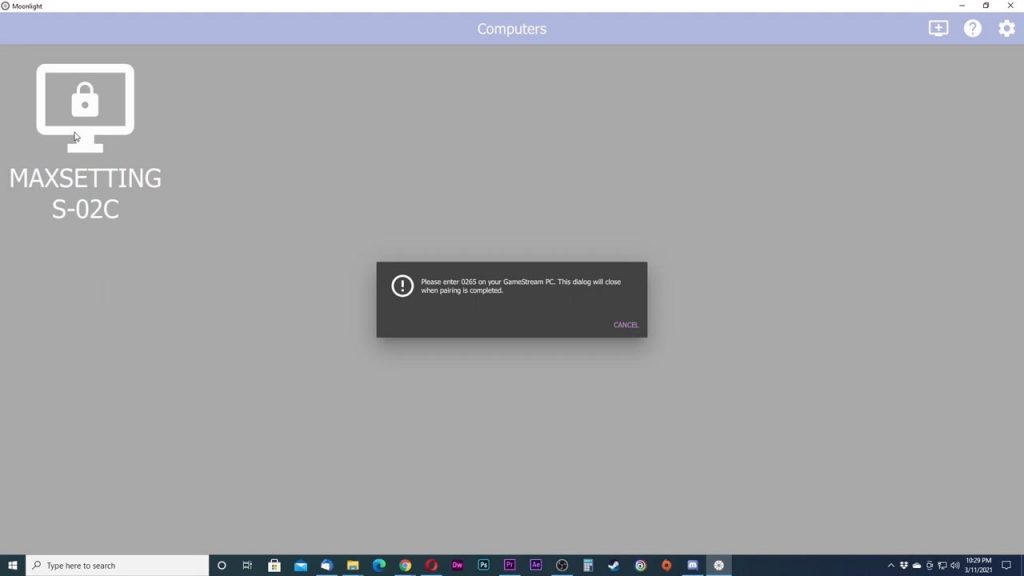Screen dimensions: 1024x576
Task: Open the taskbar clock and date
Action: (978, 565)
